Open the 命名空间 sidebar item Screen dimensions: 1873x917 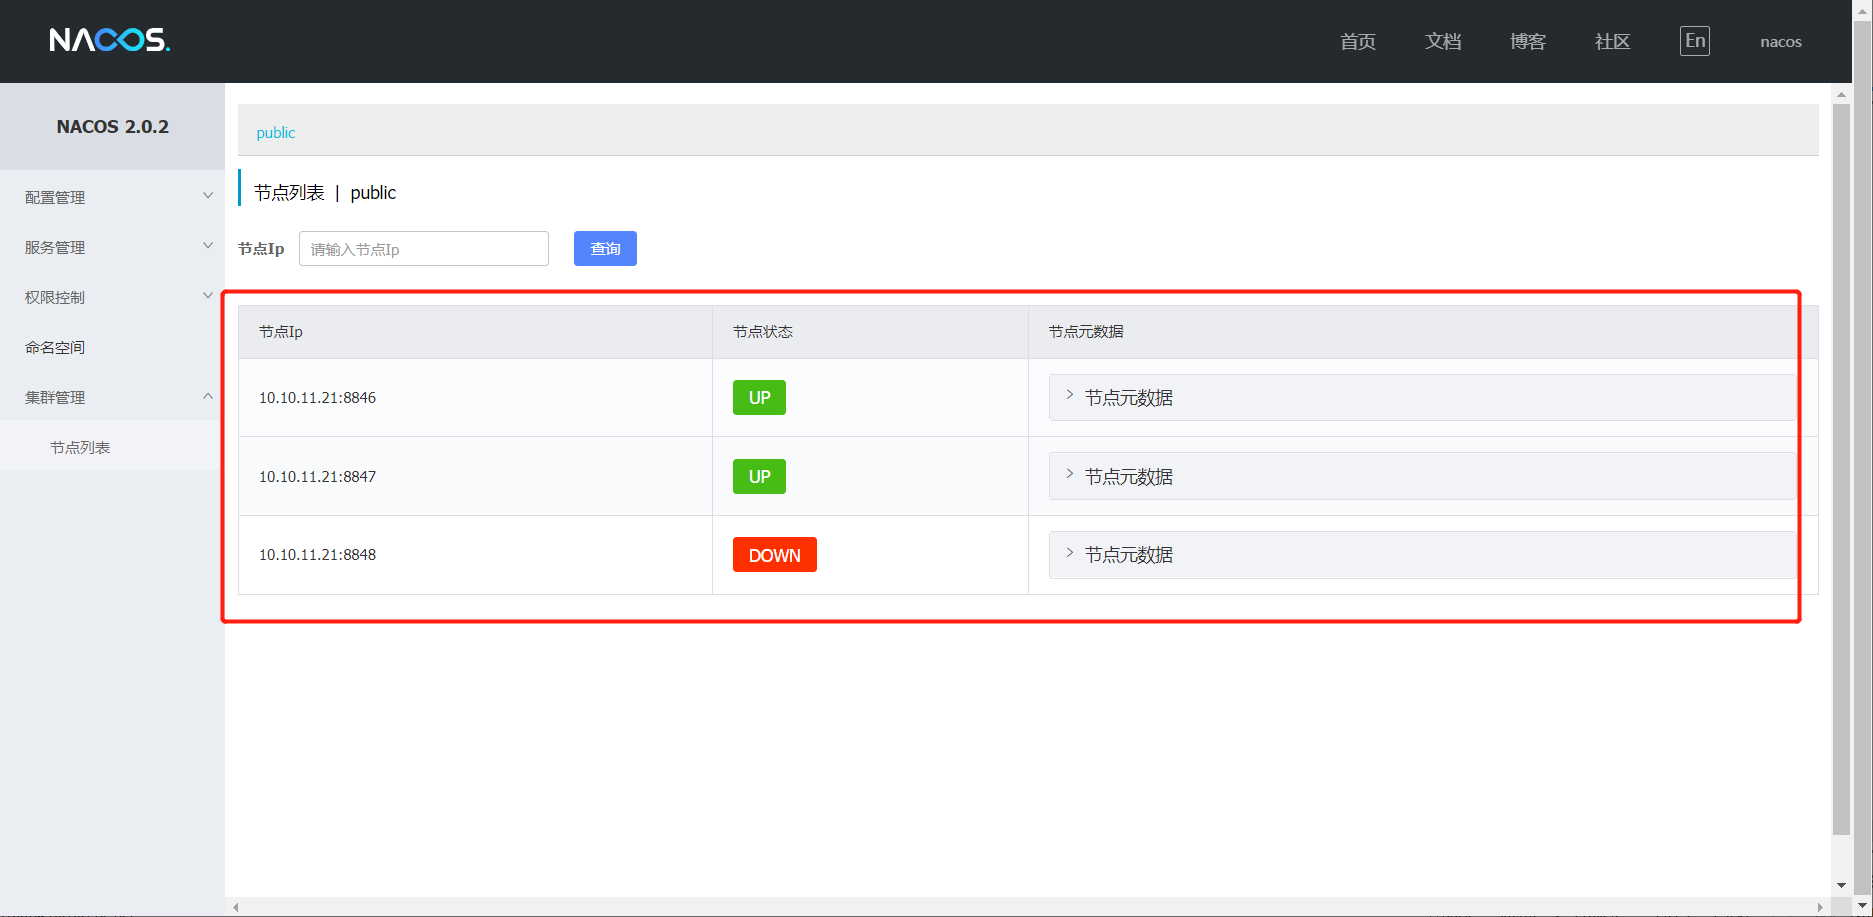coord(112,347)
